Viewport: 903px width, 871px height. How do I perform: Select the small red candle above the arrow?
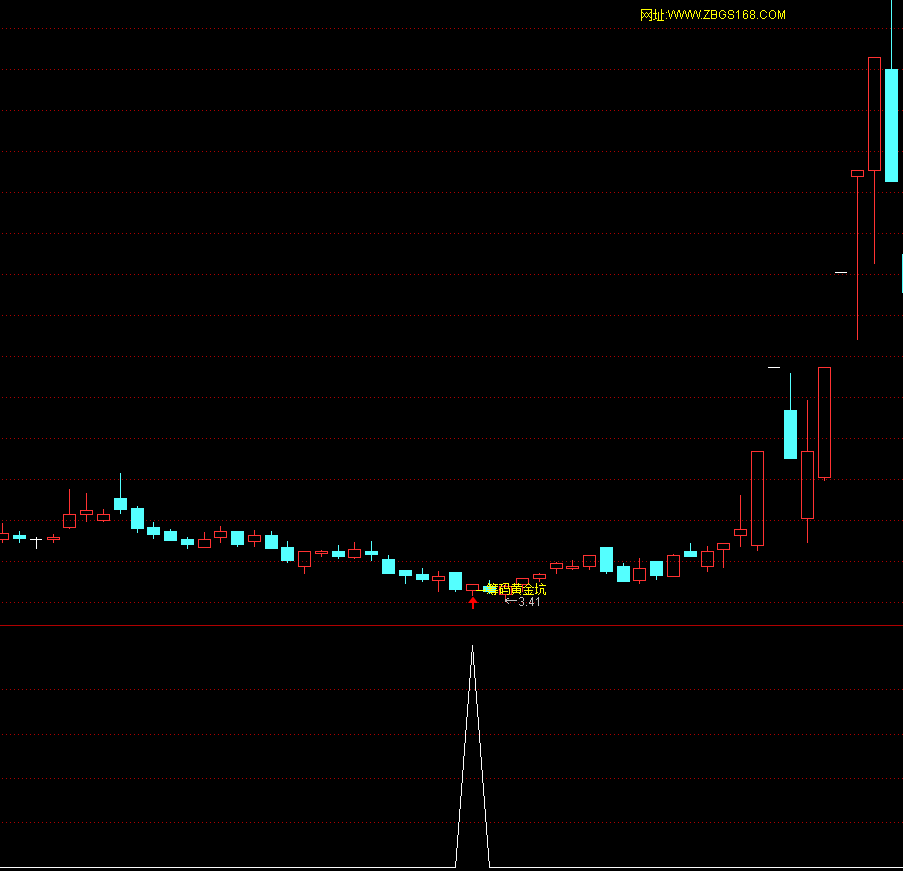pos(472,588)
